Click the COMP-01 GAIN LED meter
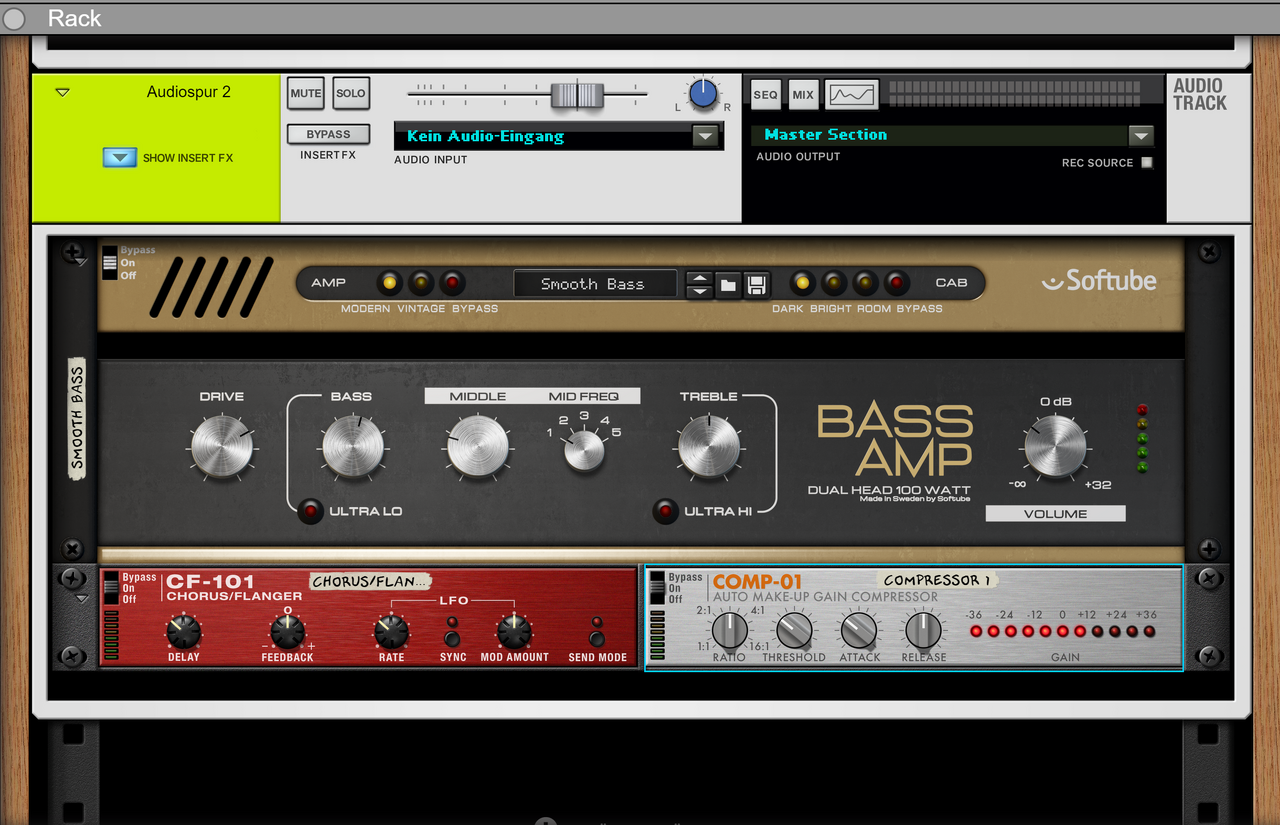The image size is (1280, 825). coord(1062,631)
